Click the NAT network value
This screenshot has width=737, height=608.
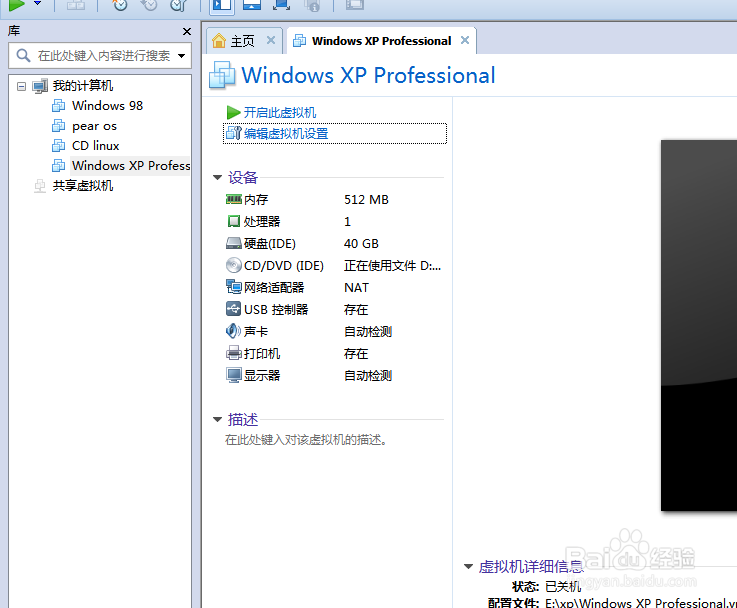coord(356,288)
